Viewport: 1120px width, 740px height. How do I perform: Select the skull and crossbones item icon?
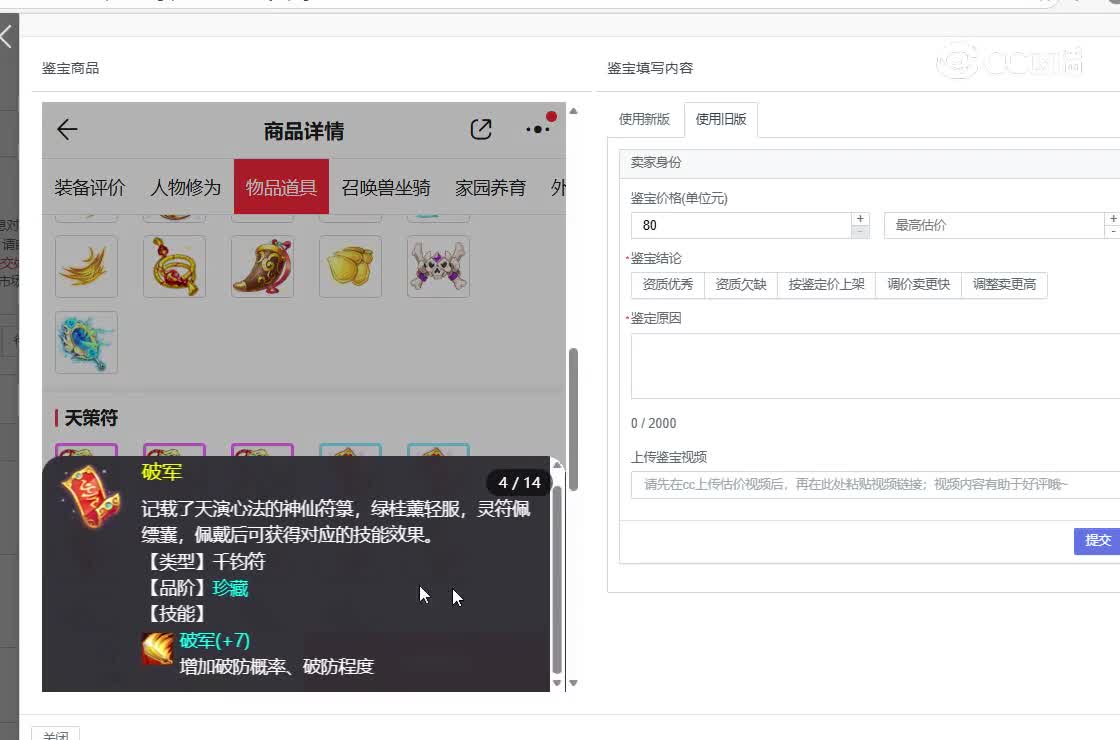pos(438,267)
